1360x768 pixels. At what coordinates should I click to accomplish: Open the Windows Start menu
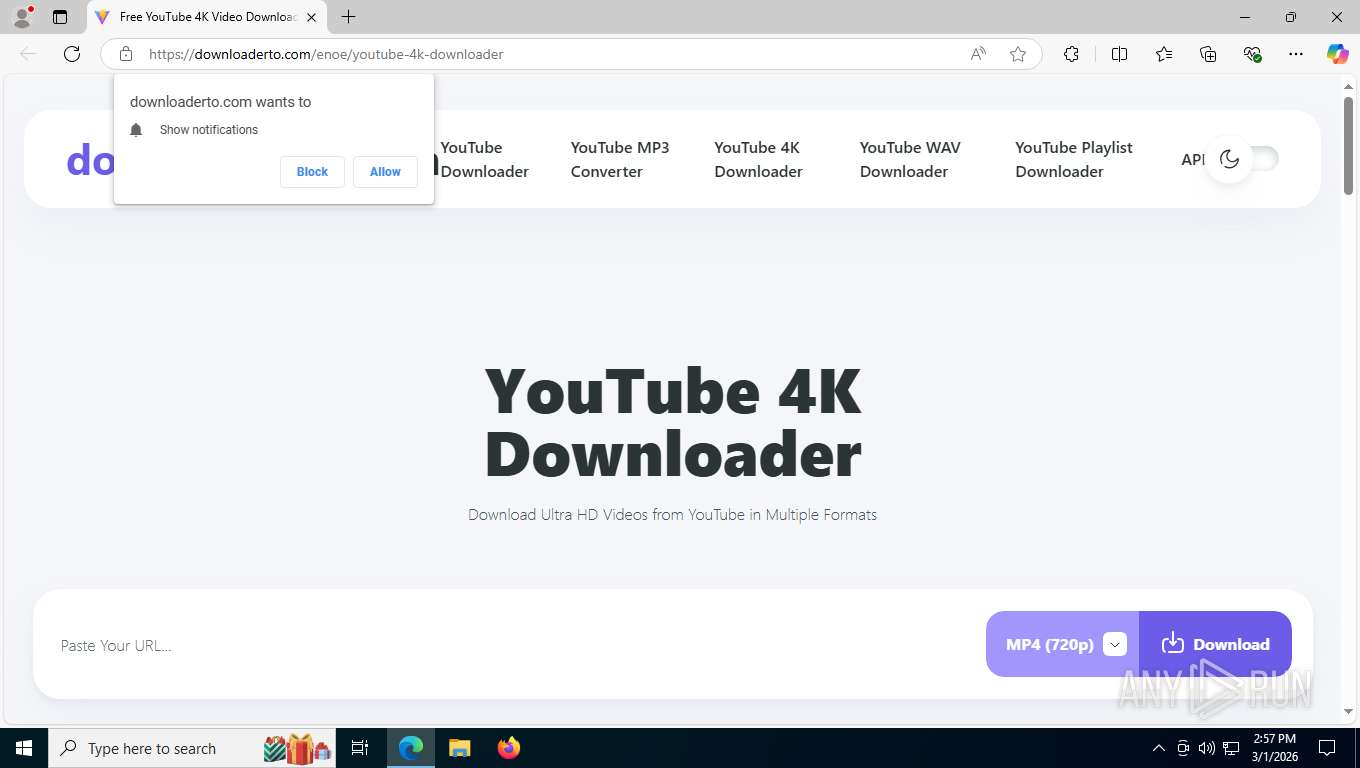tap(23, 748)
